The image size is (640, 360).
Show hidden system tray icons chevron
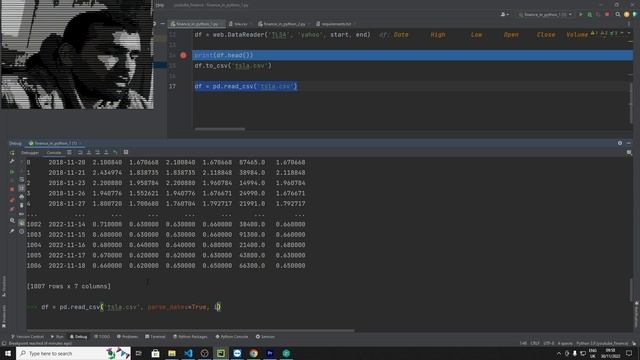click(x=559, y=353)
